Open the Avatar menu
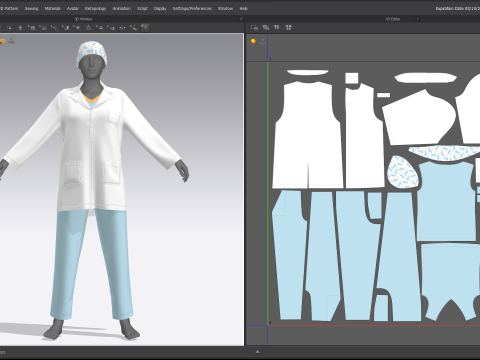 coord(72,8)
